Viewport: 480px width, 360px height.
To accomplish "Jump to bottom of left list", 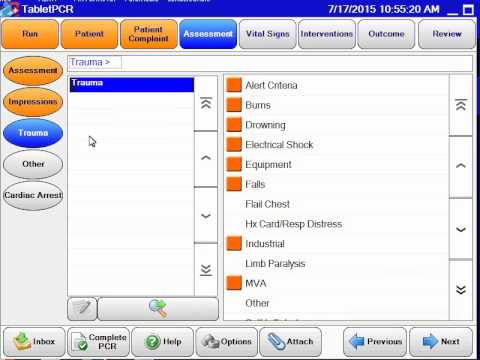I will click(x=206, y=270).
